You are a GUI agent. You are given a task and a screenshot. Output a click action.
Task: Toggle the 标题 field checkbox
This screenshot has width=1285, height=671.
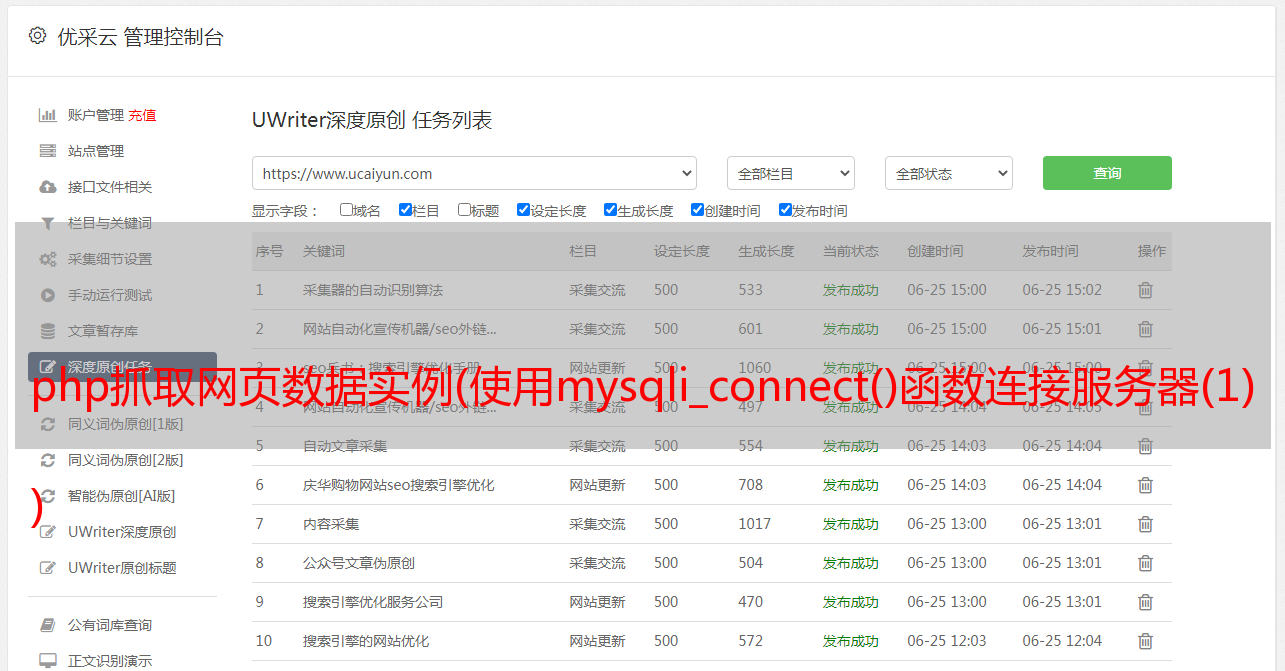click(464, 210)
